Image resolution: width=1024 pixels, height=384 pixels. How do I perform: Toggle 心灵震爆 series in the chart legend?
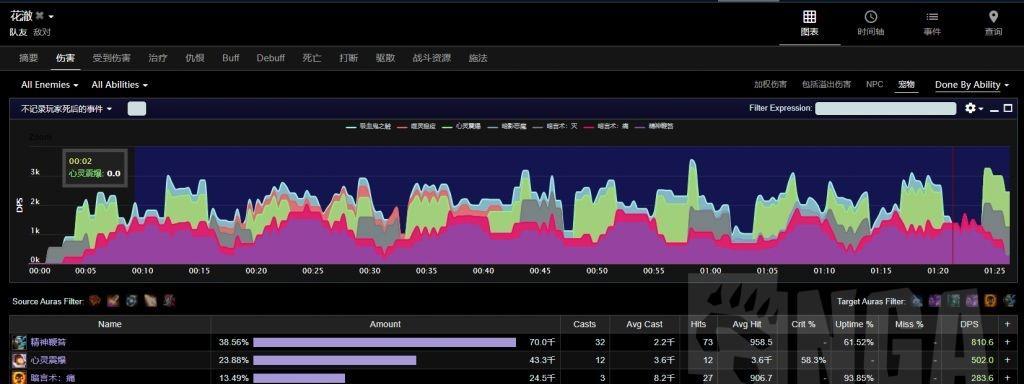click(x=461, y=127)
